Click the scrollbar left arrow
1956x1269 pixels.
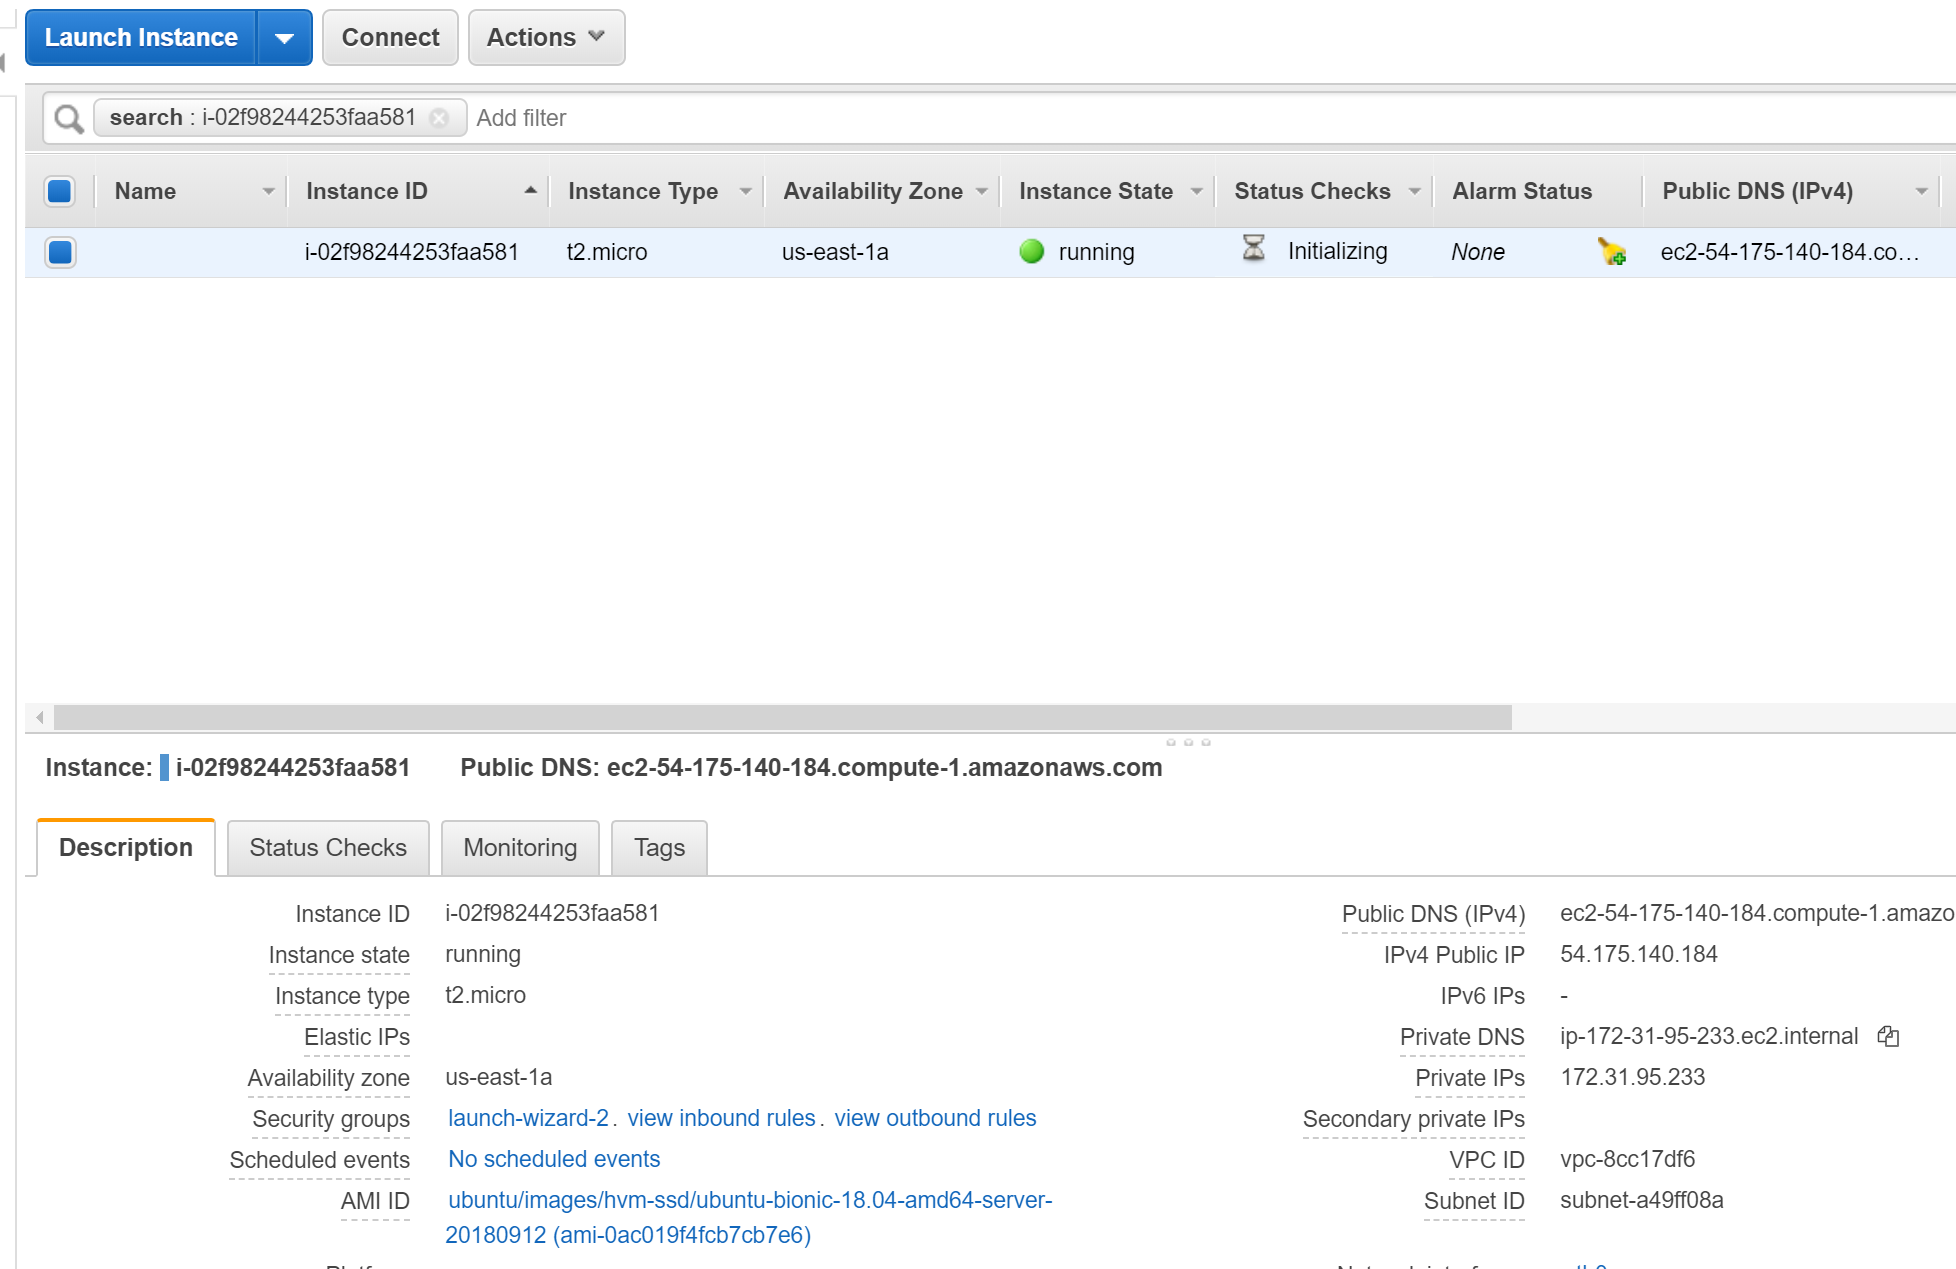(40, 717)
